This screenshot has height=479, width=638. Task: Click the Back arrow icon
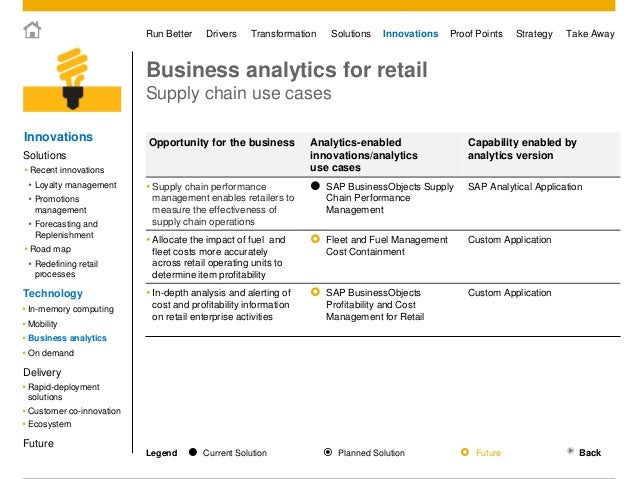point(570,451)
